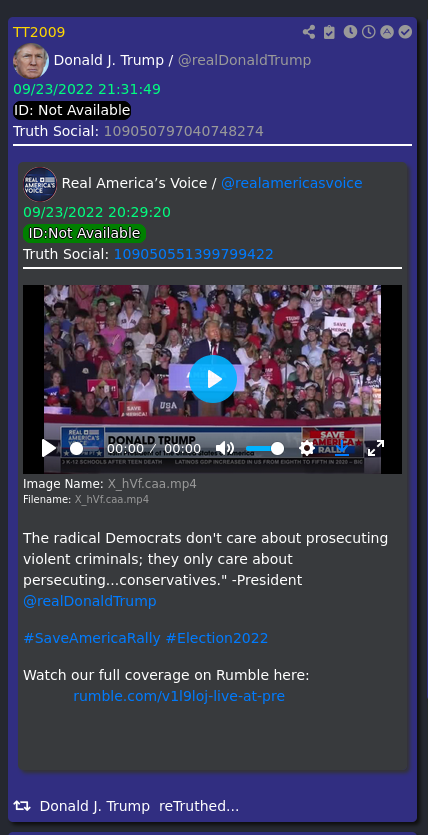Open the @realamericasvoice profile link
The image size is (428, 835).
tap(292, 183)
